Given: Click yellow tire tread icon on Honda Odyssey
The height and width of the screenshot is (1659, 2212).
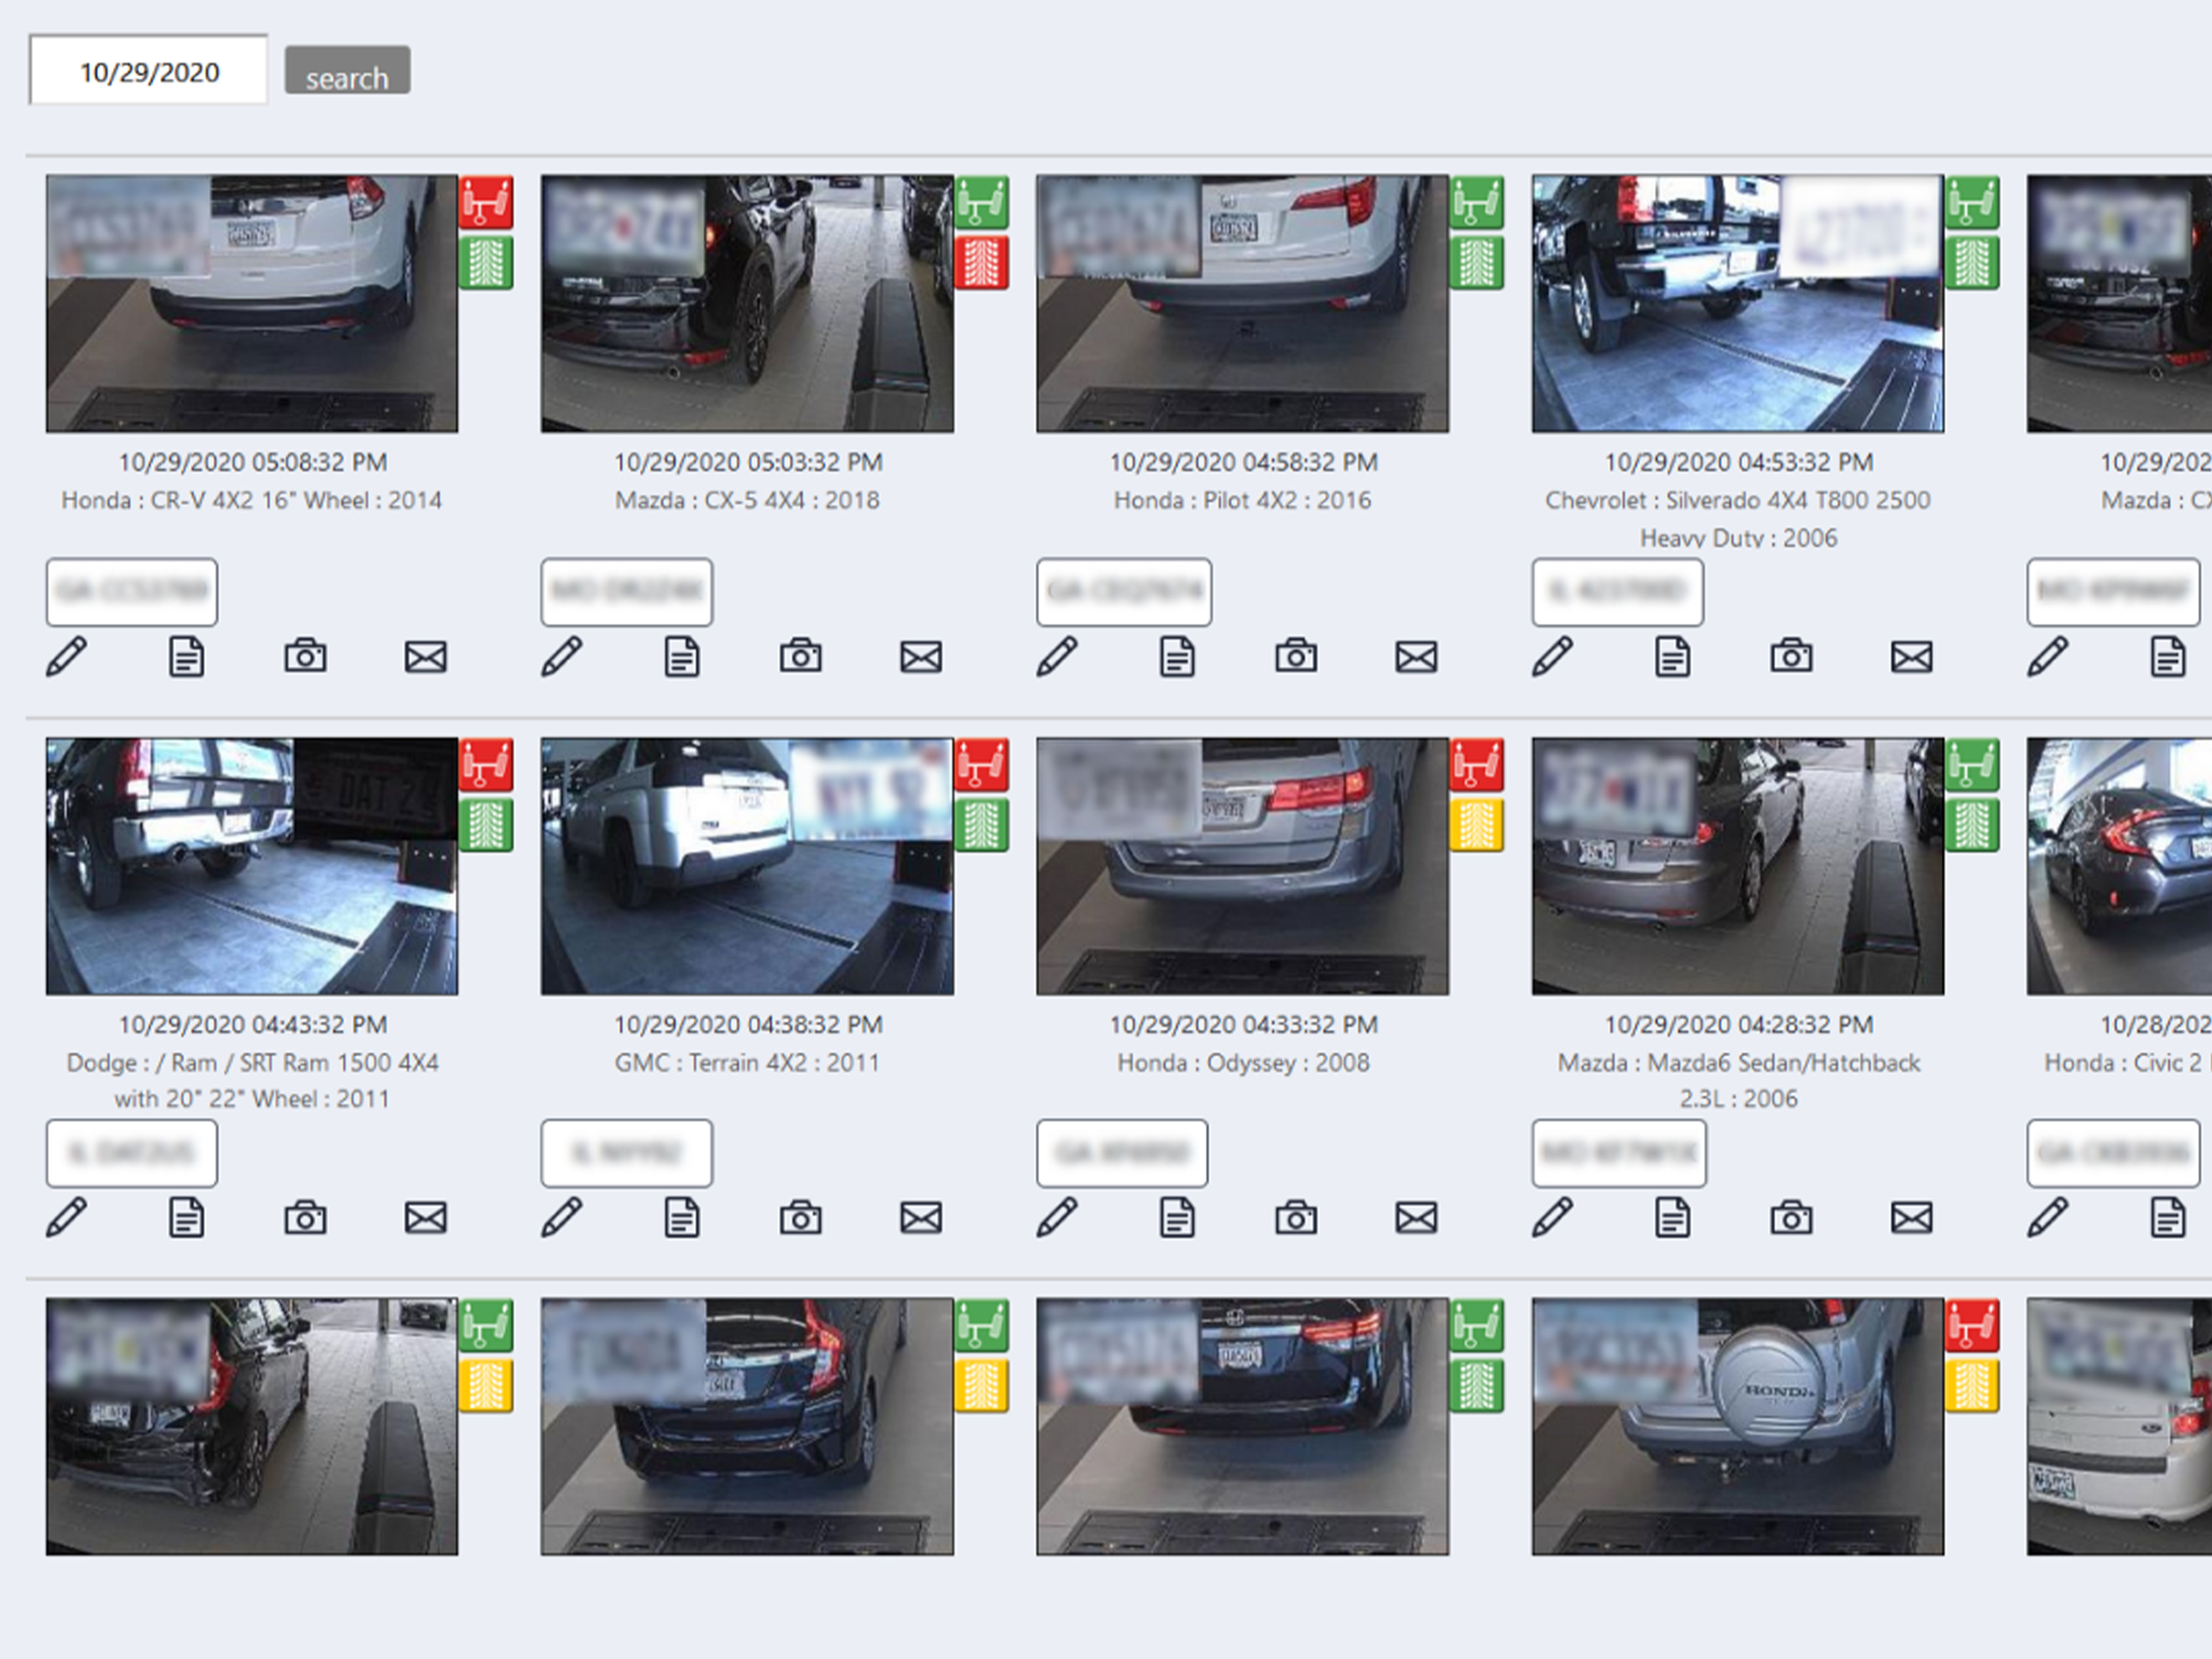Looking at the screenshot, I should [1477, 825].
